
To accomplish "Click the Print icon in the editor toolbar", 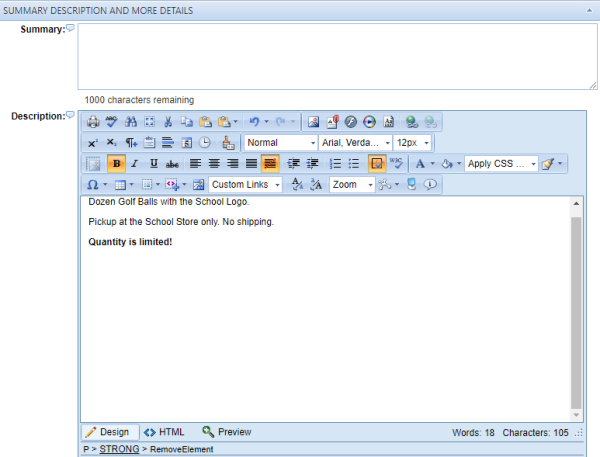I will (x=93, y=122).
